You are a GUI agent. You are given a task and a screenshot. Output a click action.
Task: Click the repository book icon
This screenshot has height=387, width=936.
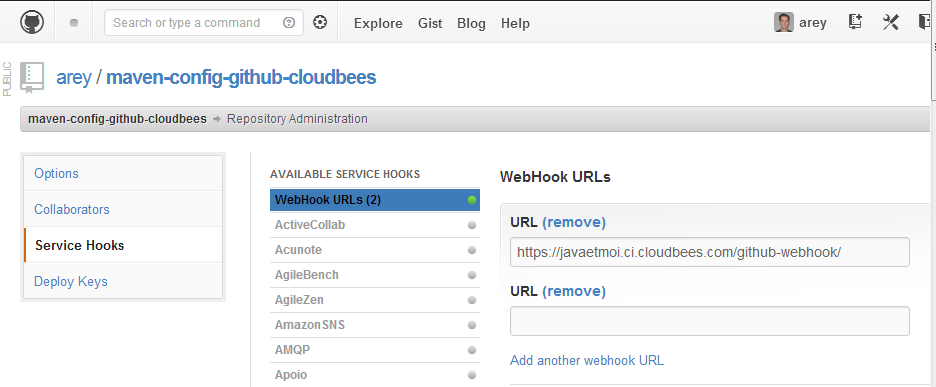click(32, 78)
